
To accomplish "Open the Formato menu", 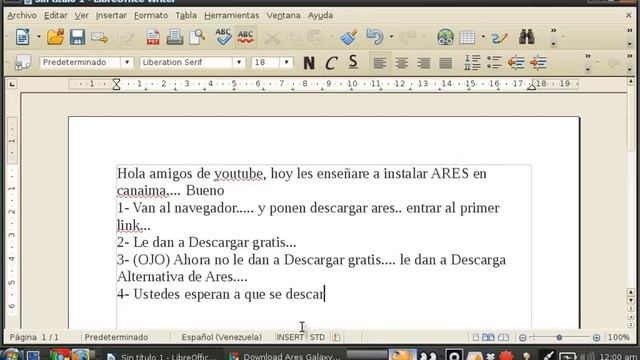I will [151, 16].
